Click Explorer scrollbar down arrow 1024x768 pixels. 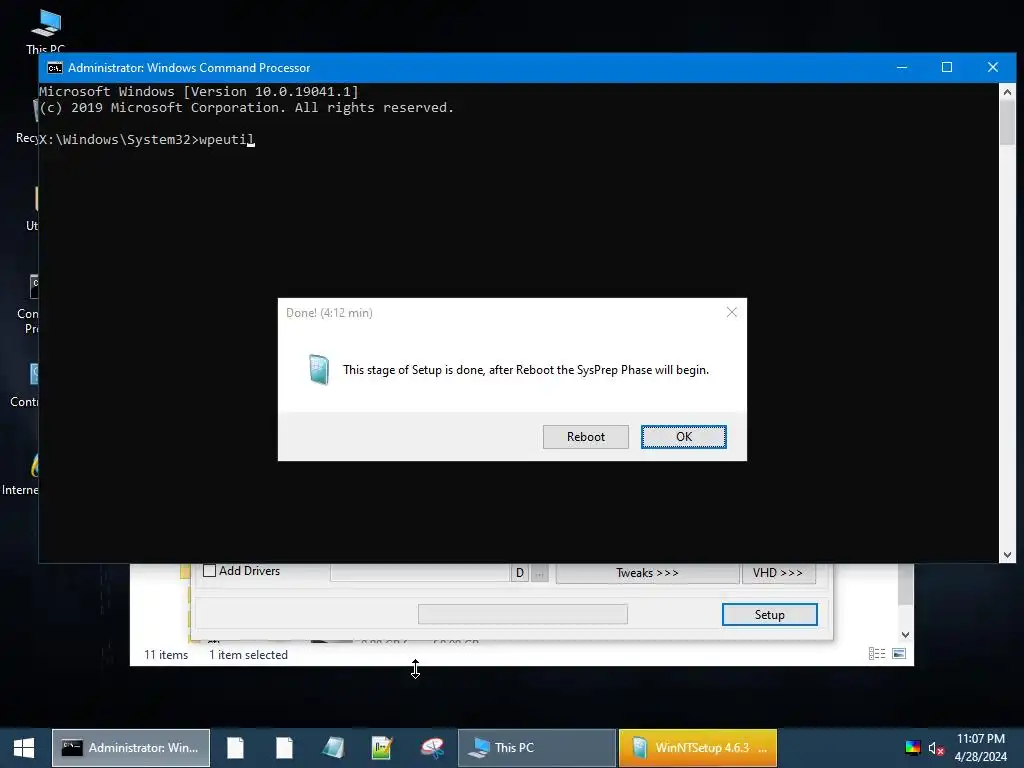[x=905, y=634]
